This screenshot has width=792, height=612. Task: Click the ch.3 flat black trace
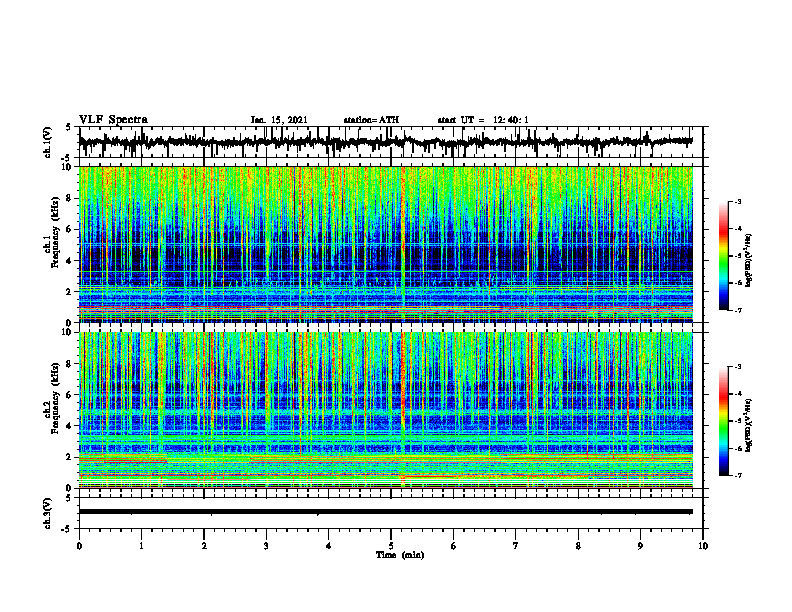(386, 512)
